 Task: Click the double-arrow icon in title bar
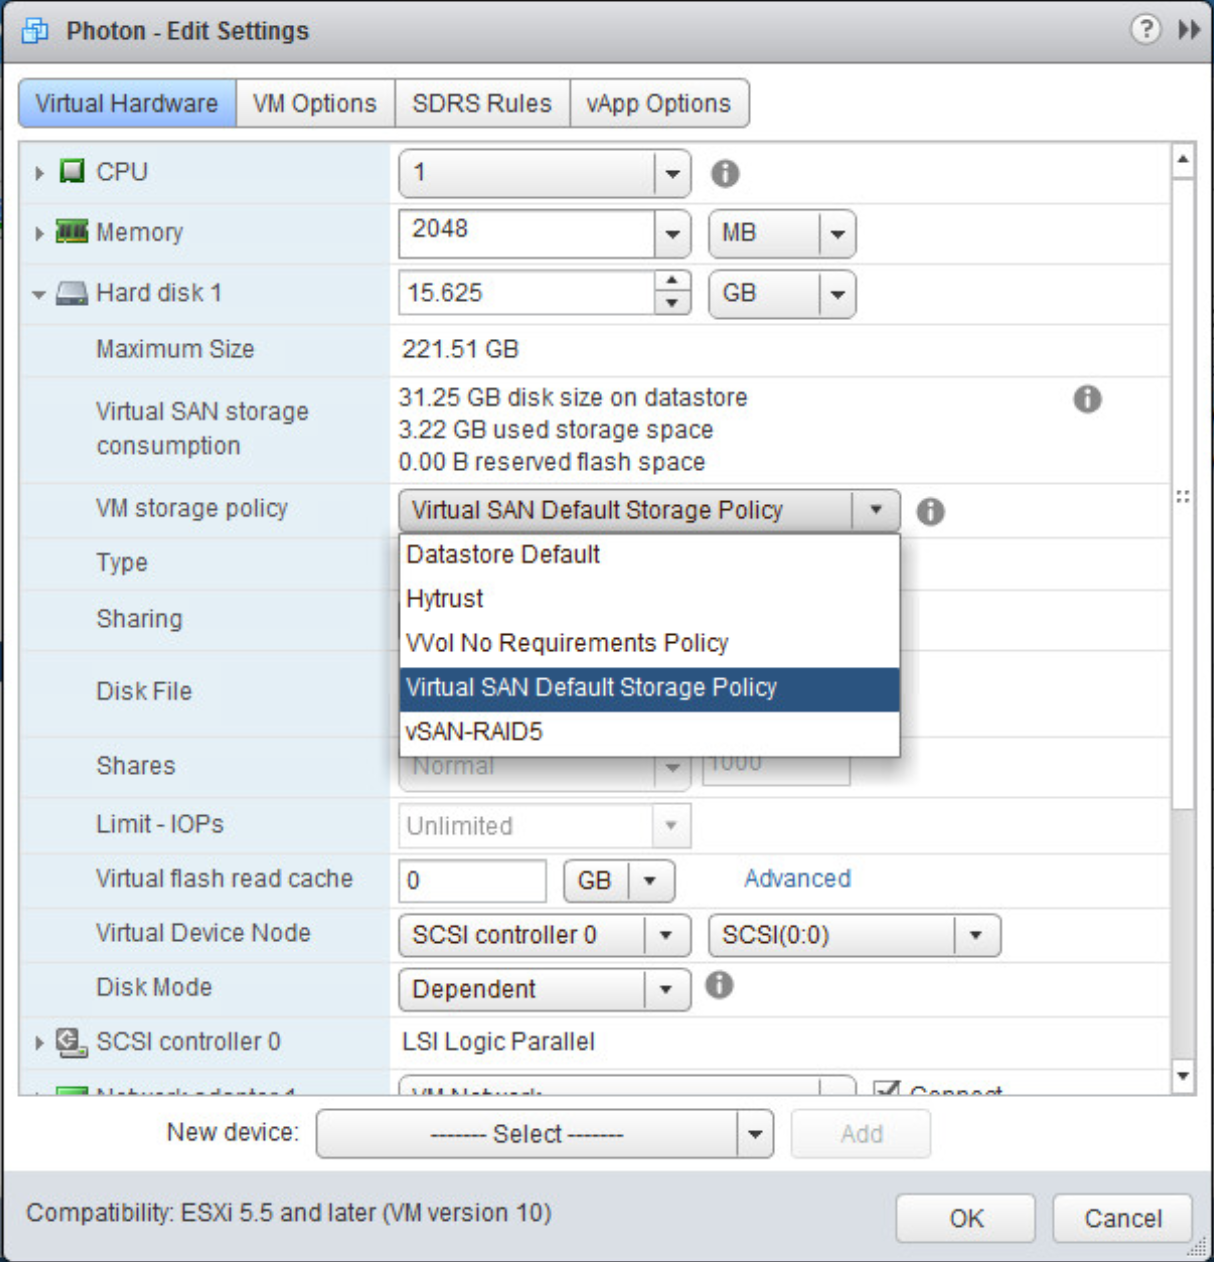point(1189,30)
